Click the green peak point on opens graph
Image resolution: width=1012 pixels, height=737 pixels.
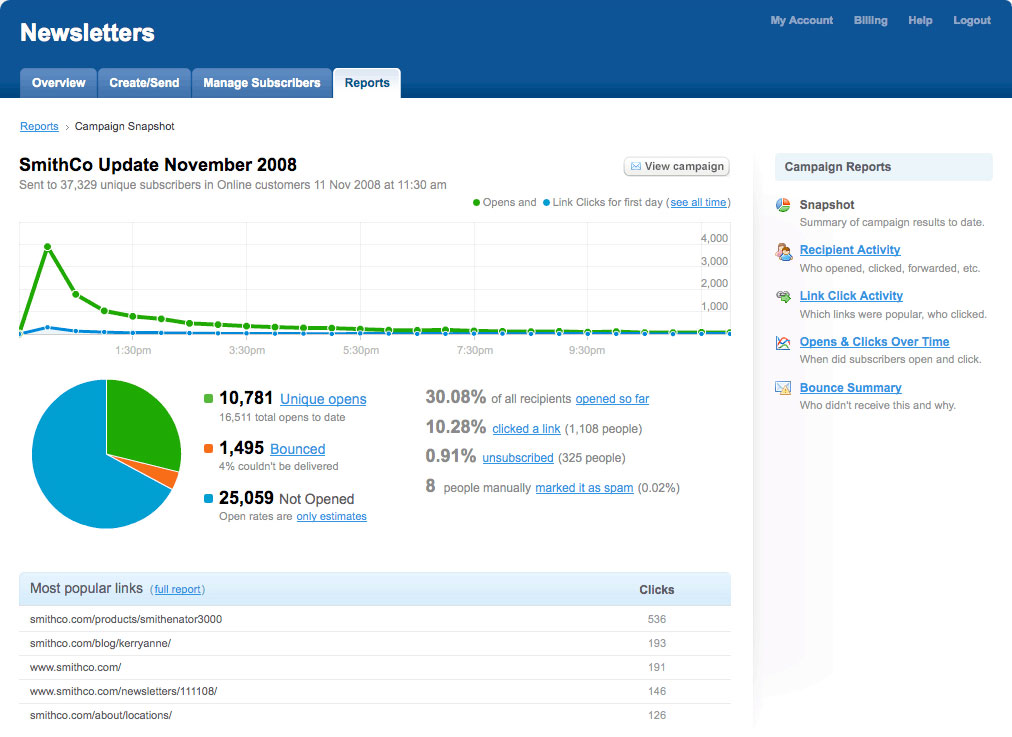point(48,247)
